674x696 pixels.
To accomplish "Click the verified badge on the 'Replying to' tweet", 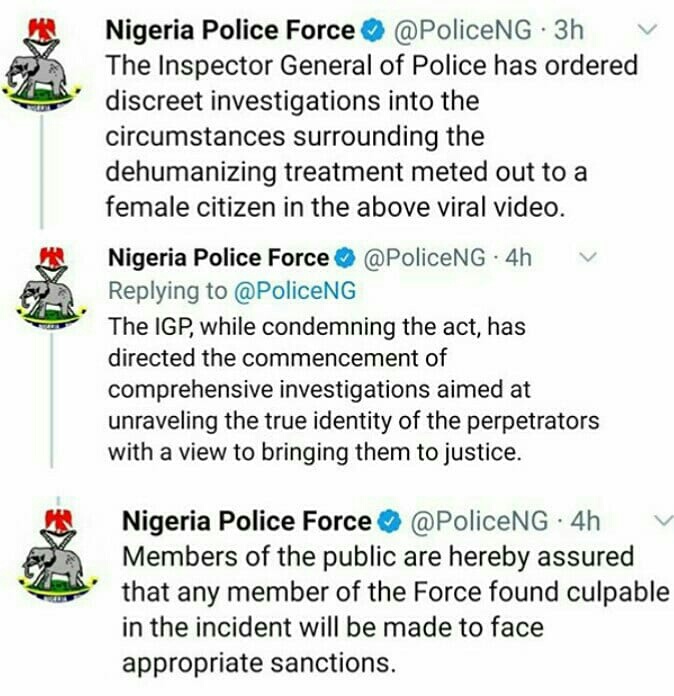I will [344, 258].
